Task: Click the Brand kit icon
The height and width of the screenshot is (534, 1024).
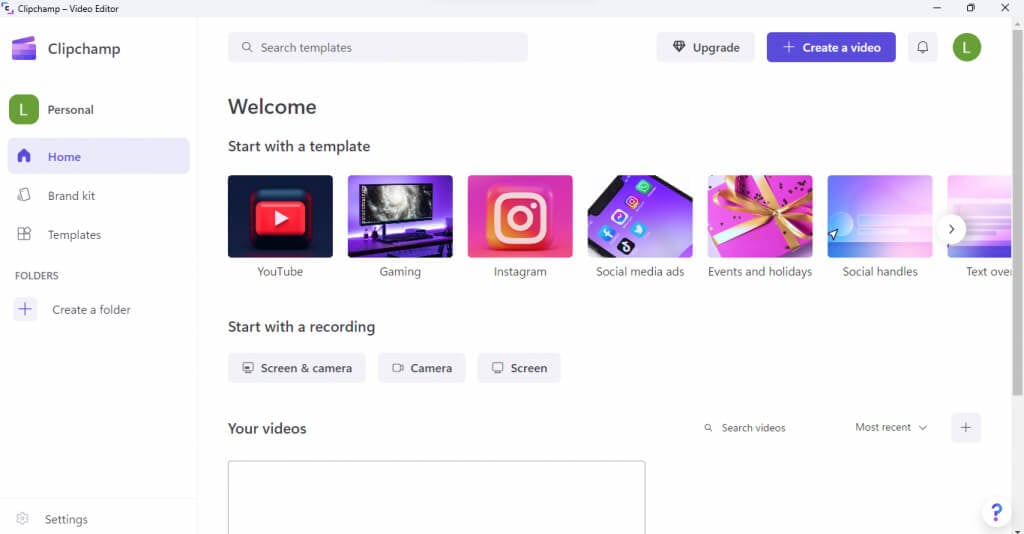Action: pyautogui.click(x=24, y=195)
